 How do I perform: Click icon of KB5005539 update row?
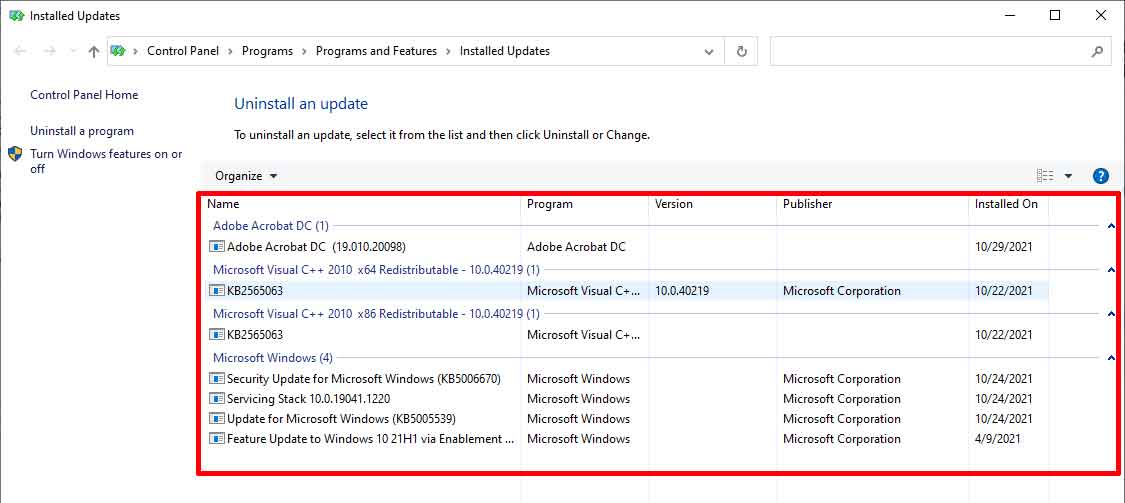(217, 419)
